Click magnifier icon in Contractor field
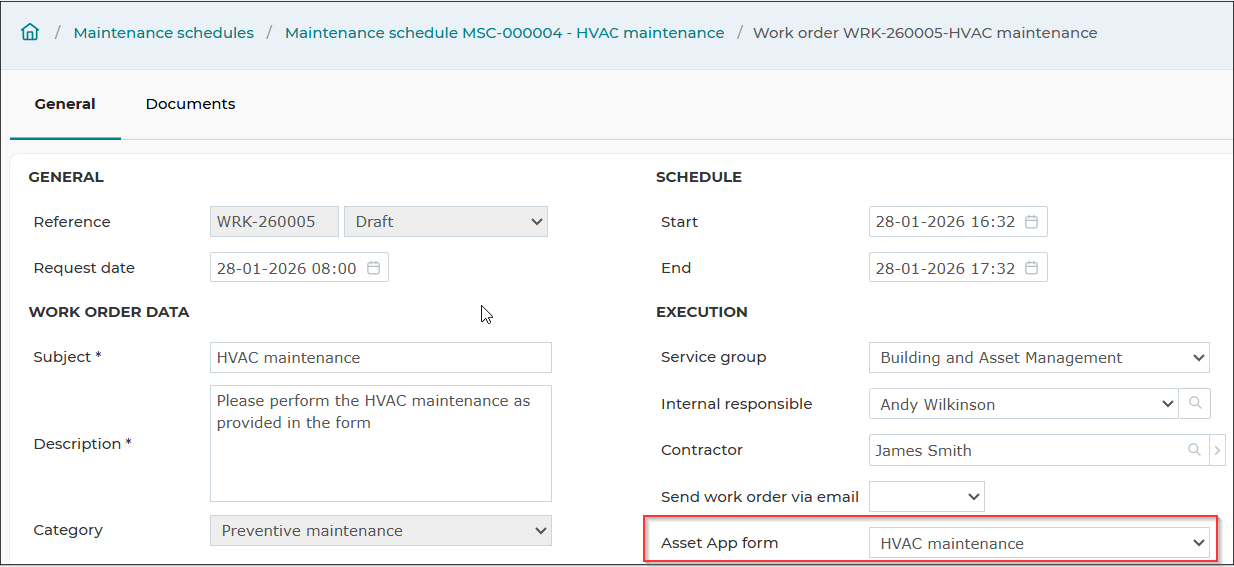The height and width of the screenshot is (567, 1234). [x=1194, y=450]
